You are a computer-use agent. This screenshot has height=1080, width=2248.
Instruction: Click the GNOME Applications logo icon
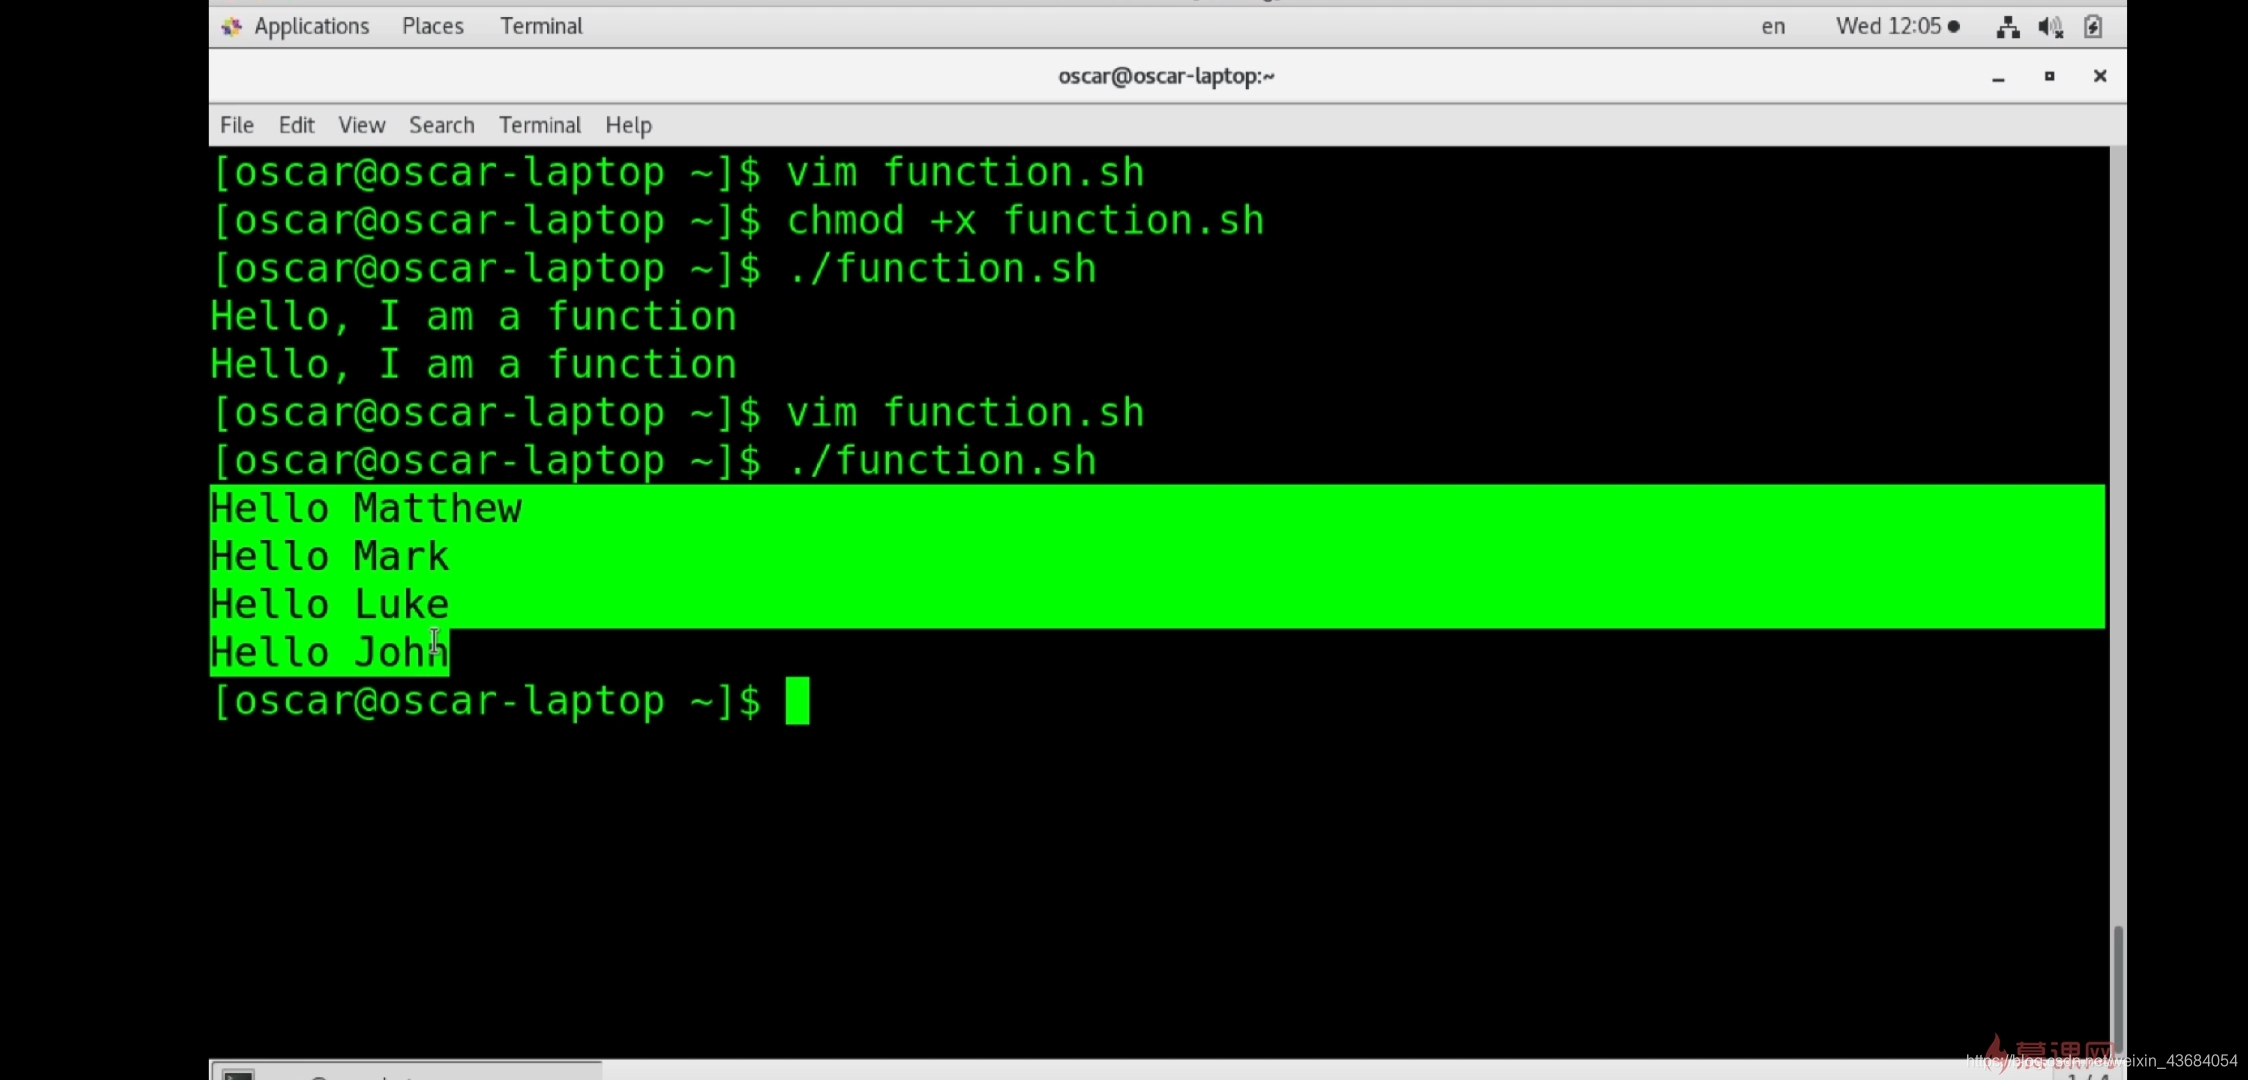(x=232, y=27)
